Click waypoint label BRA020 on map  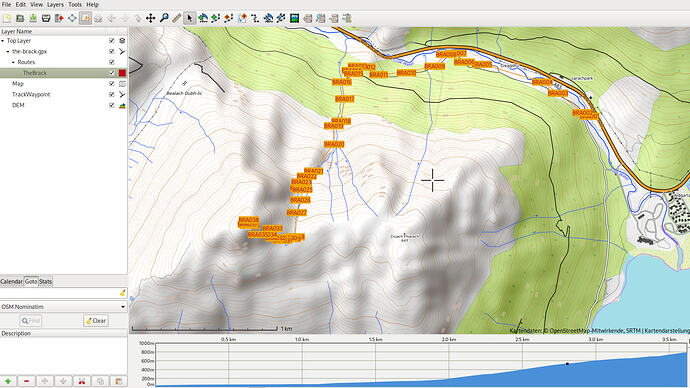click(x=334, y=144)
